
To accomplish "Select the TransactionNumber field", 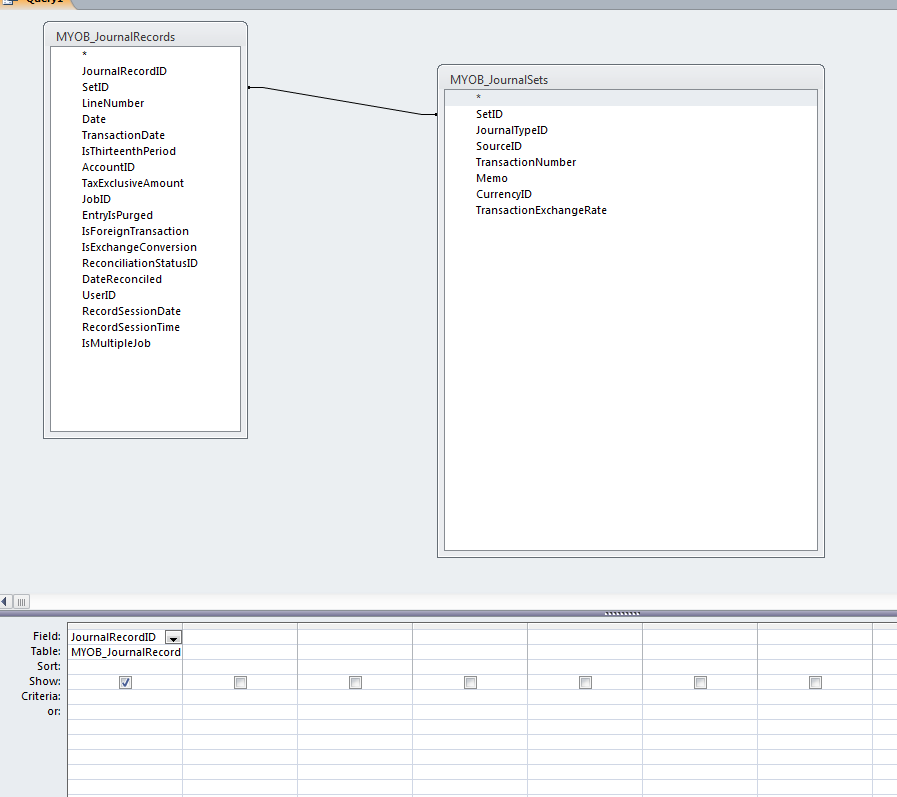I will tap(630, 162).
